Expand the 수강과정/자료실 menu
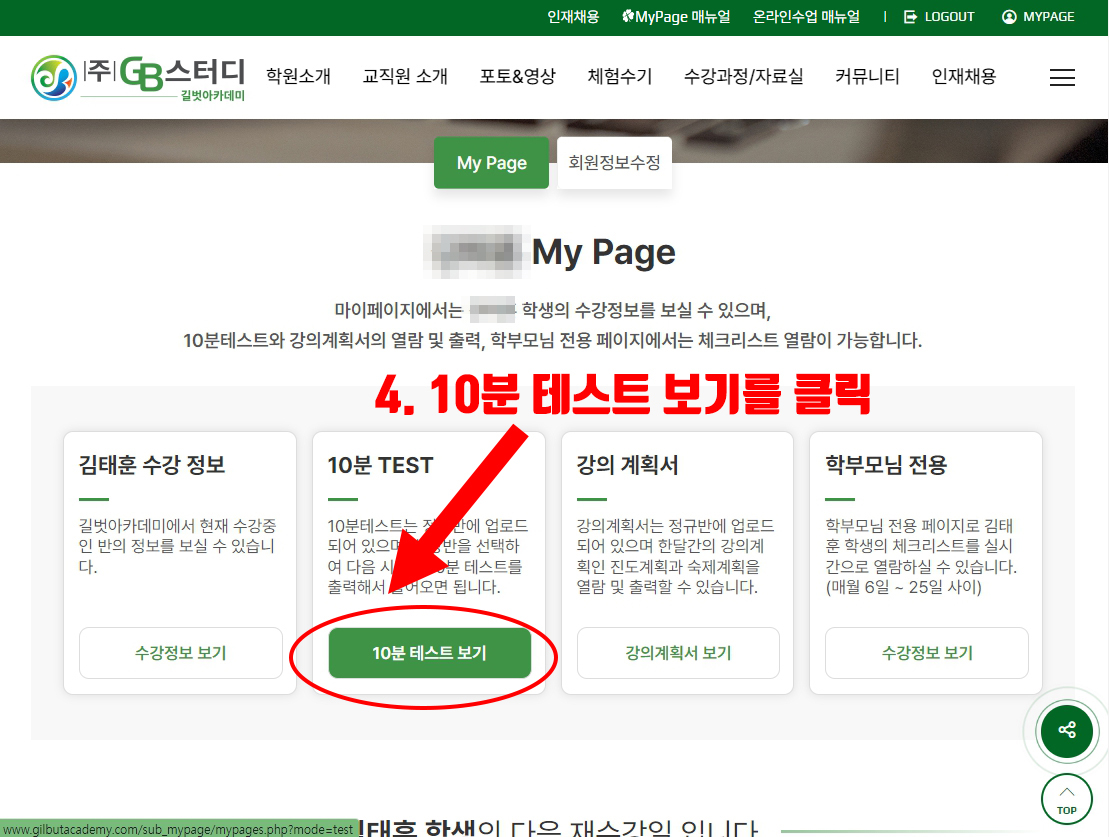 coord(743,77)
